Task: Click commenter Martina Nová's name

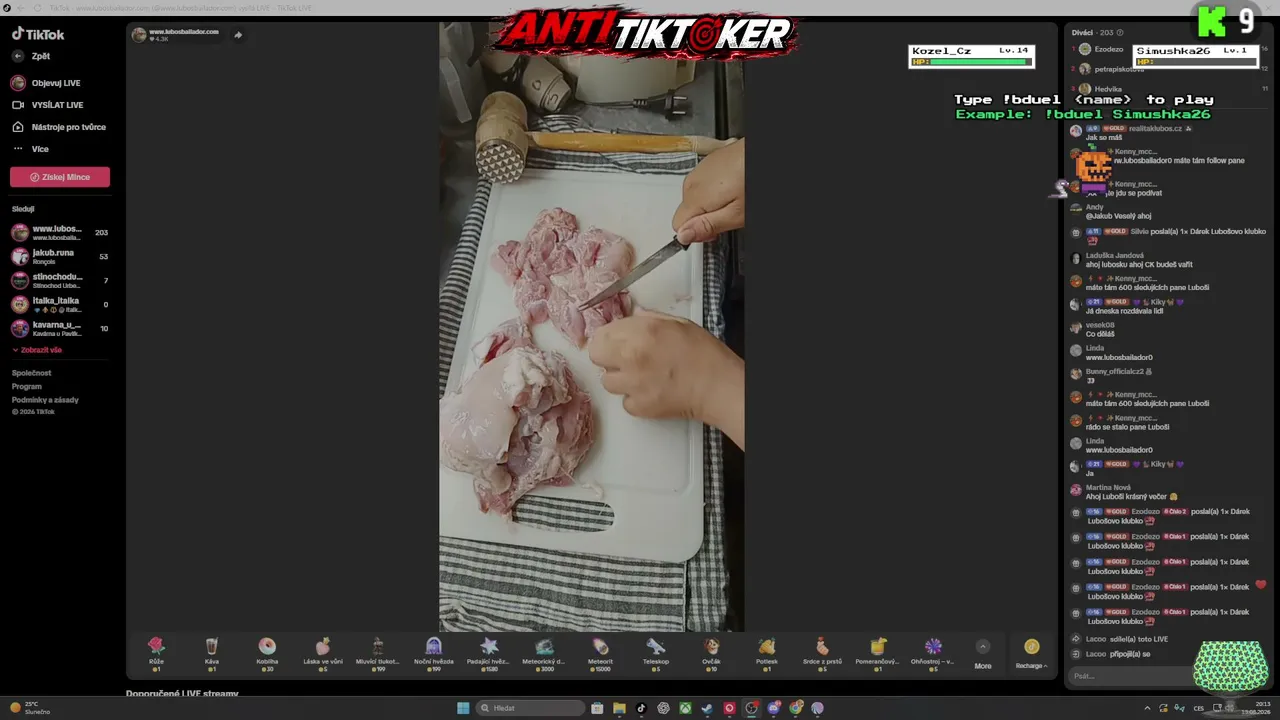Action: coord(1108,487)
